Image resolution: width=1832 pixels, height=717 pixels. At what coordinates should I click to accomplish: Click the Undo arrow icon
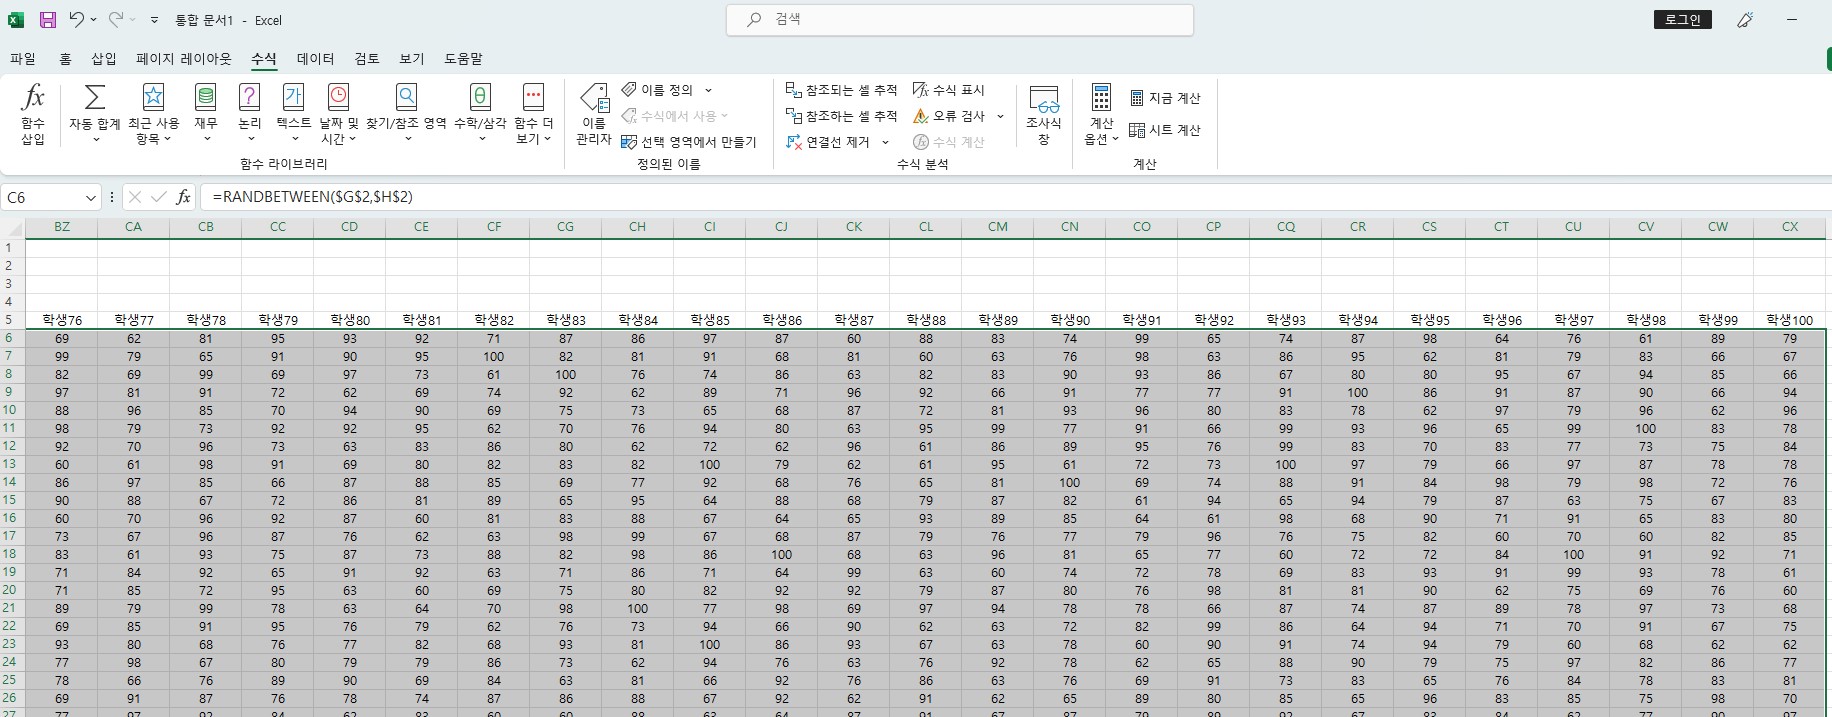coord(76,19)
